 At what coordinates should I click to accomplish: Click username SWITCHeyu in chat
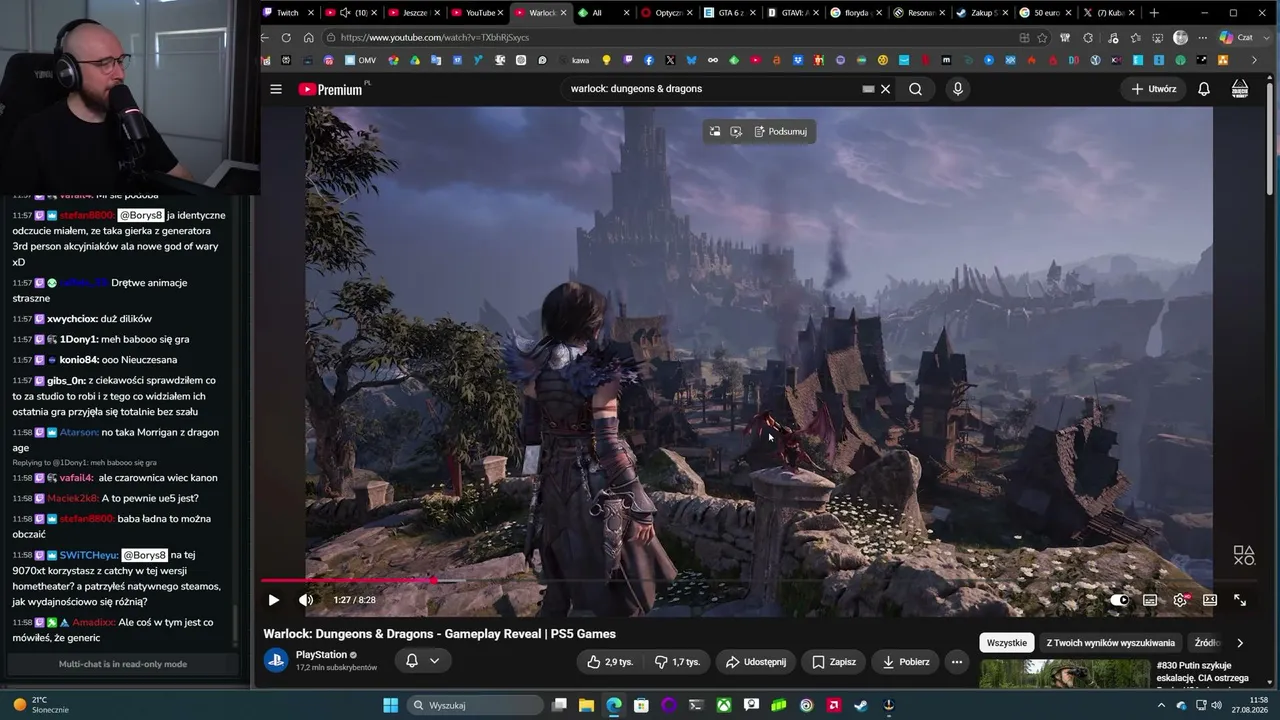click(x=87, y=555)
